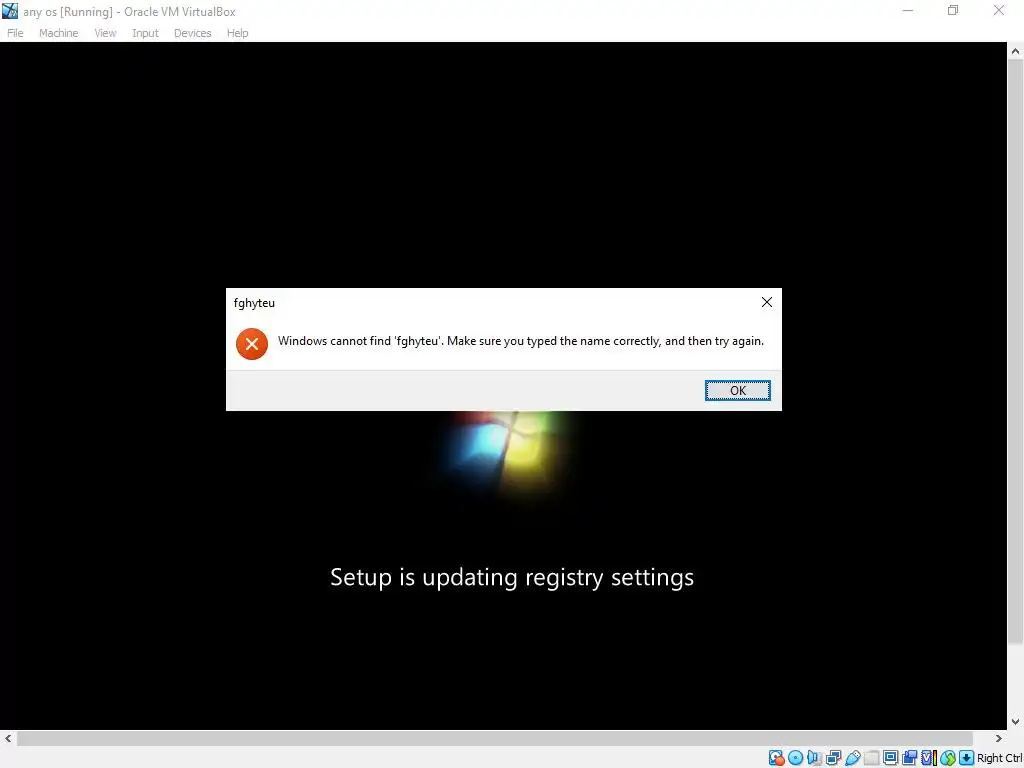The width and height of the screenshot is (1024, 768).
Task: Click the 'Windows cannot find' error message
Action: tap(520, 341)
